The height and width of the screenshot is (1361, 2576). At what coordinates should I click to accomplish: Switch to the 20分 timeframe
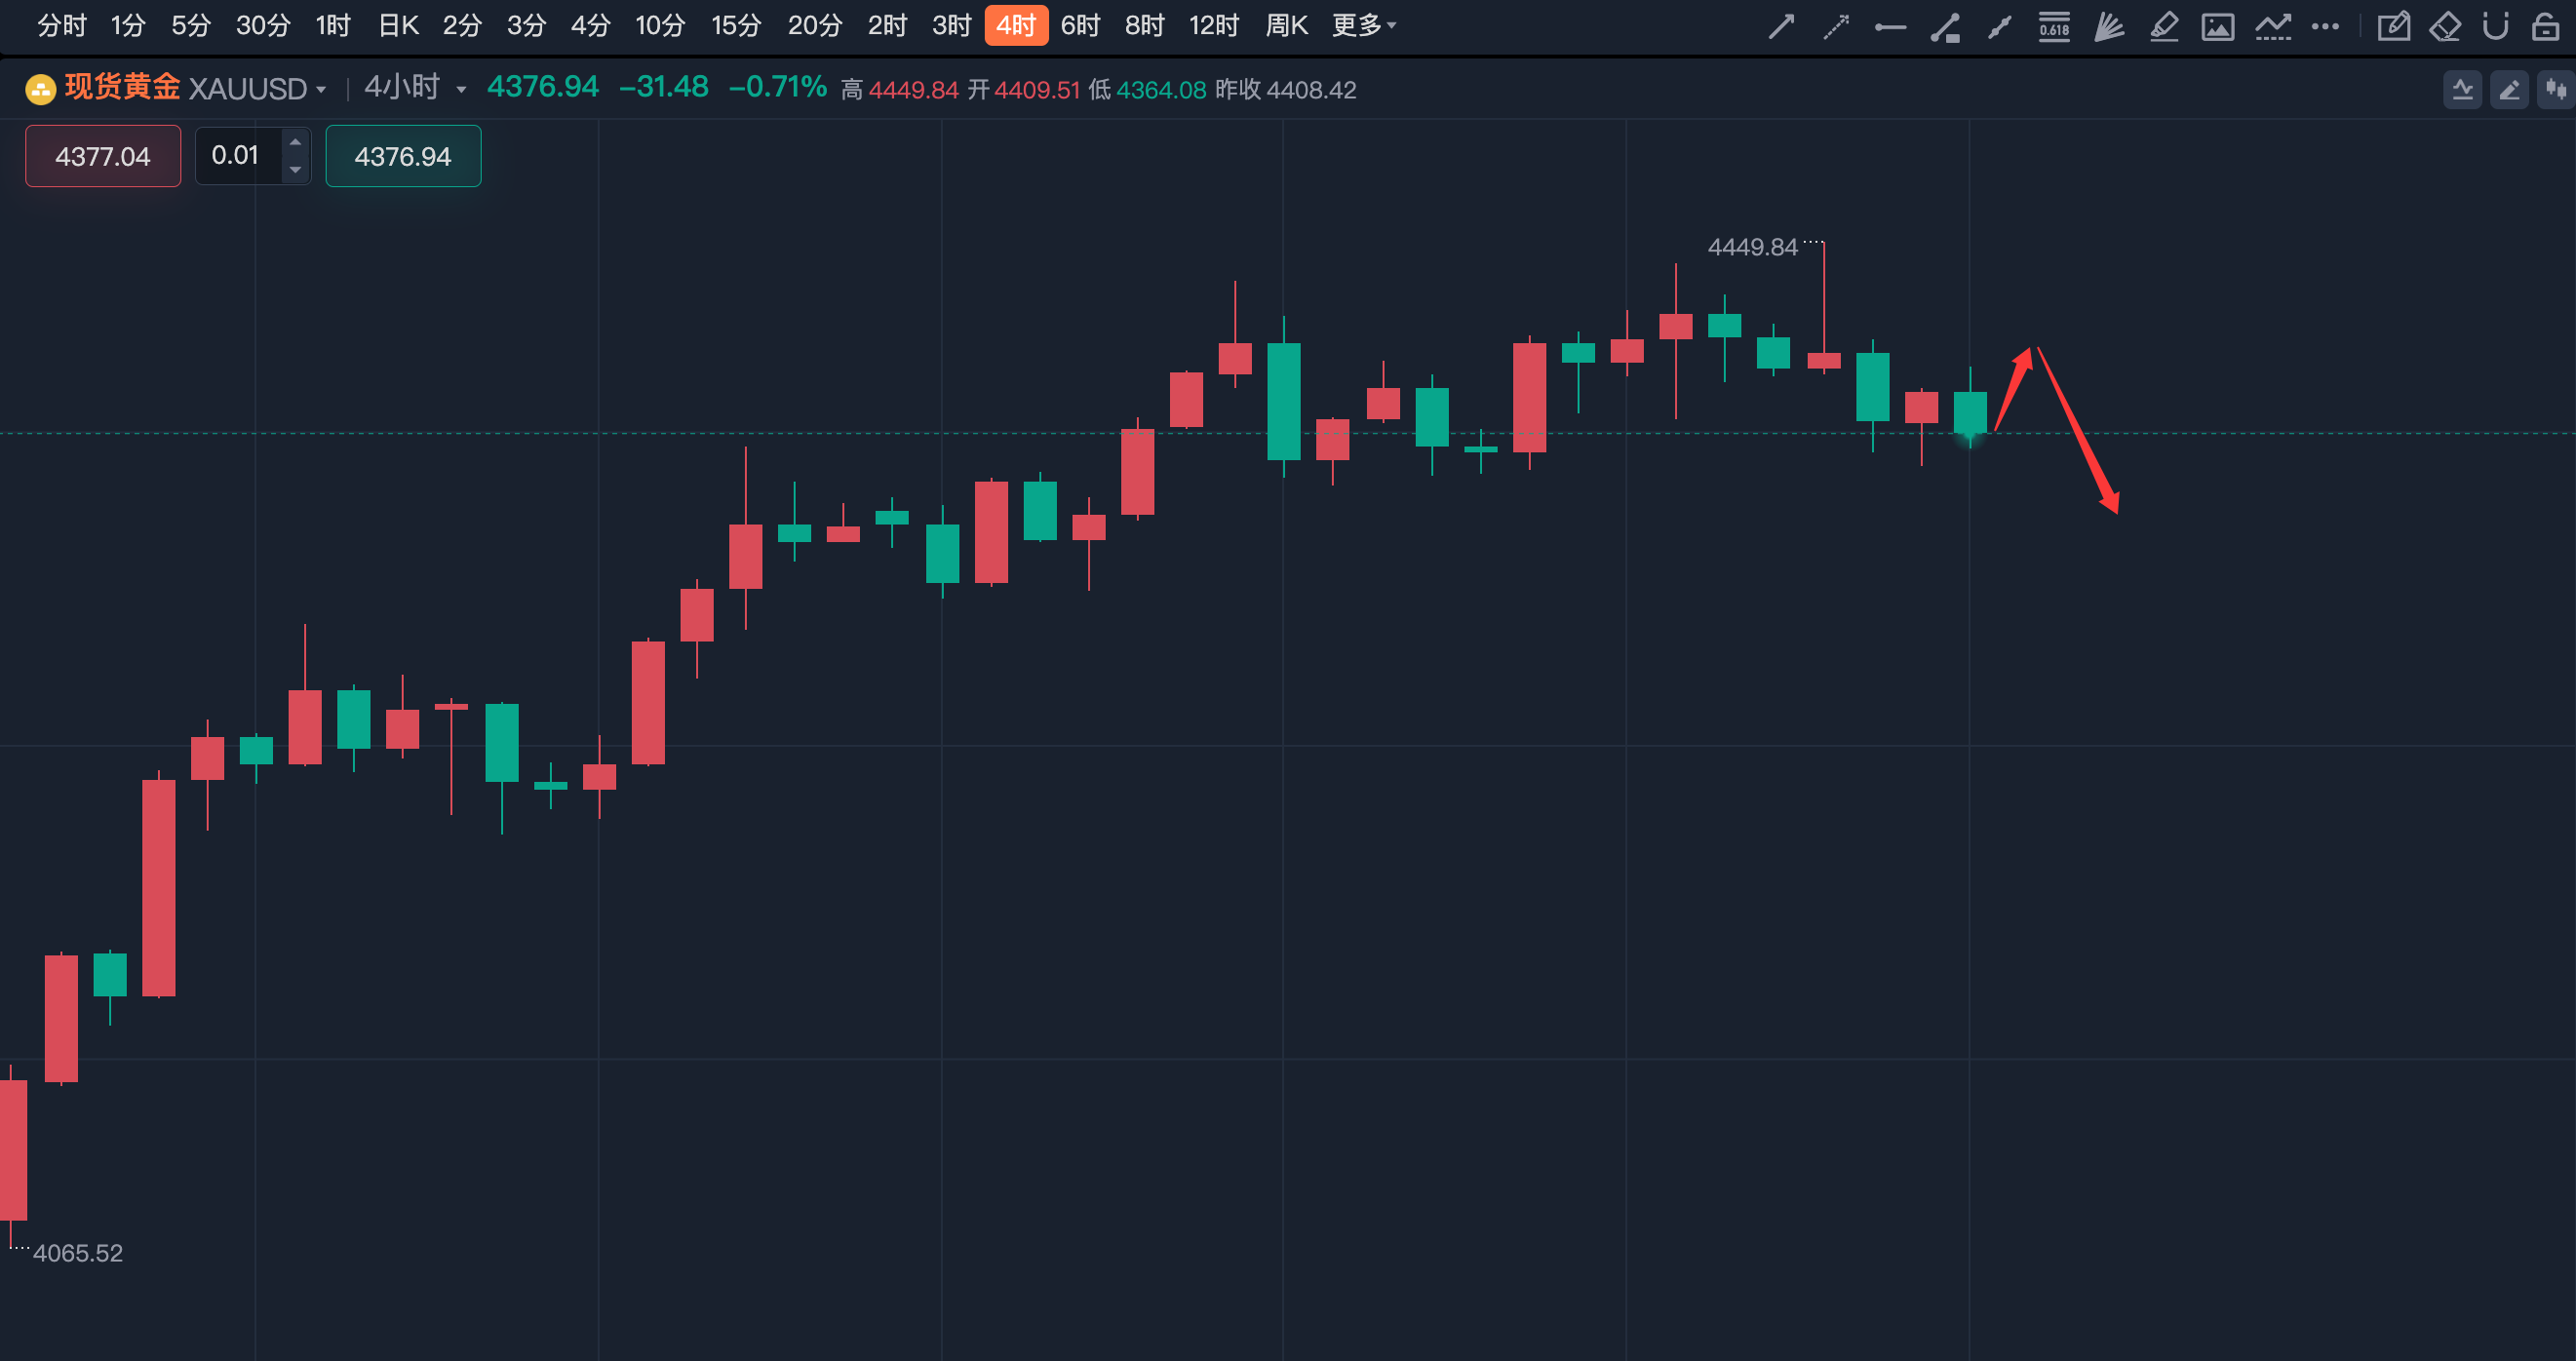tap(814, 25)
